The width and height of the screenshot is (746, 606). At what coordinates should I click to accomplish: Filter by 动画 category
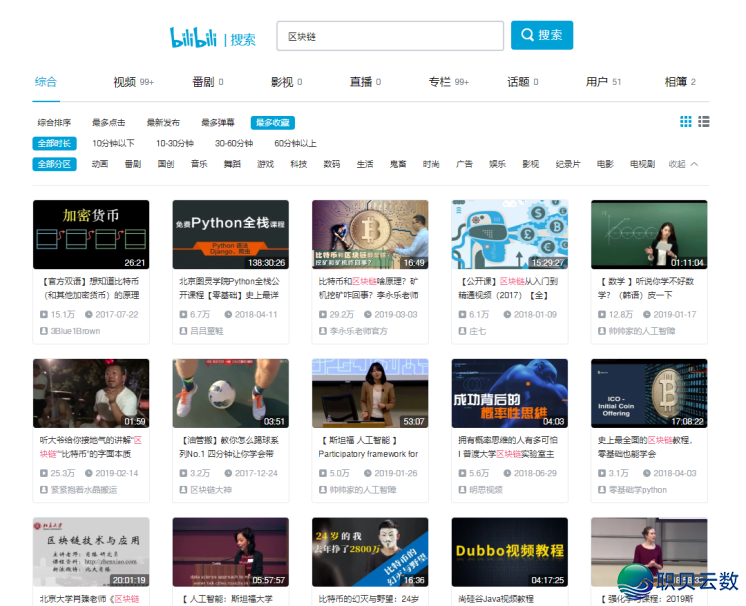tap(100, 164)
